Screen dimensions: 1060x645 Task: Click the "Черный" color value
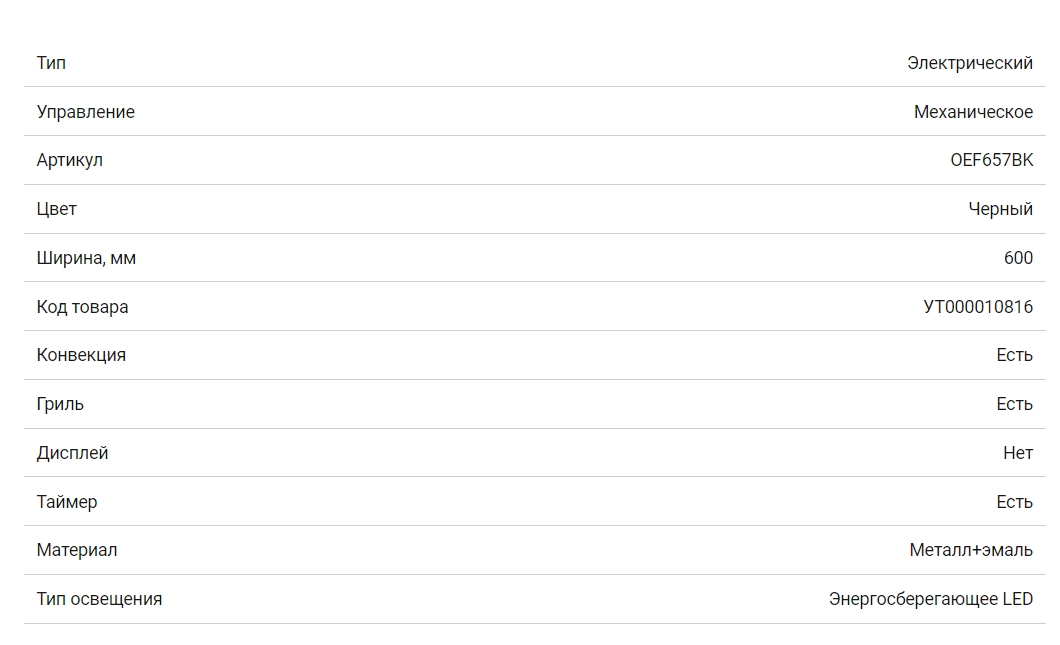tap(1000, 209)
